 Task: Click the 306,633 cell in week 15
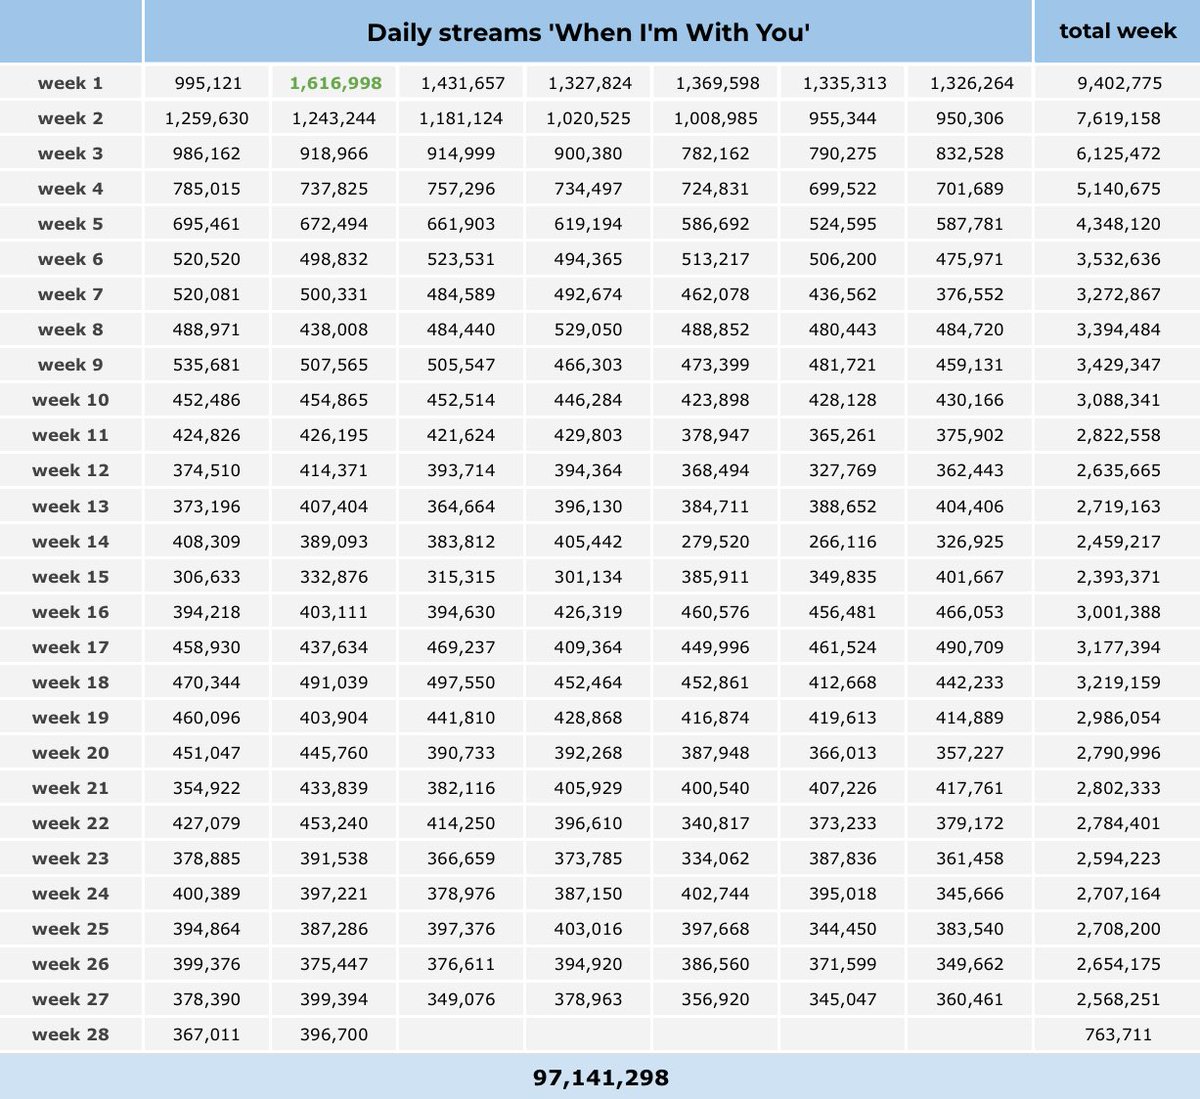pyautogui.click(x=207, y=576)
